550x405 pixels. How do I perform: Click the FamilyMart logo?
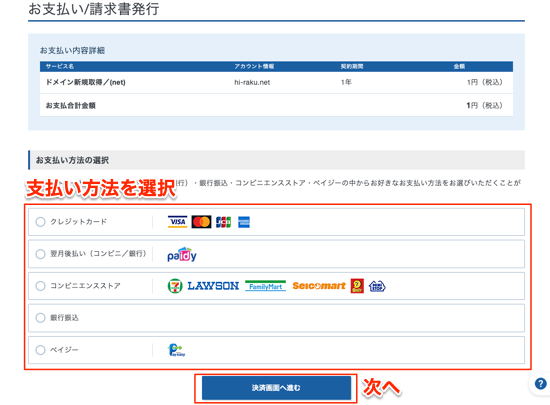coord(266,286)
